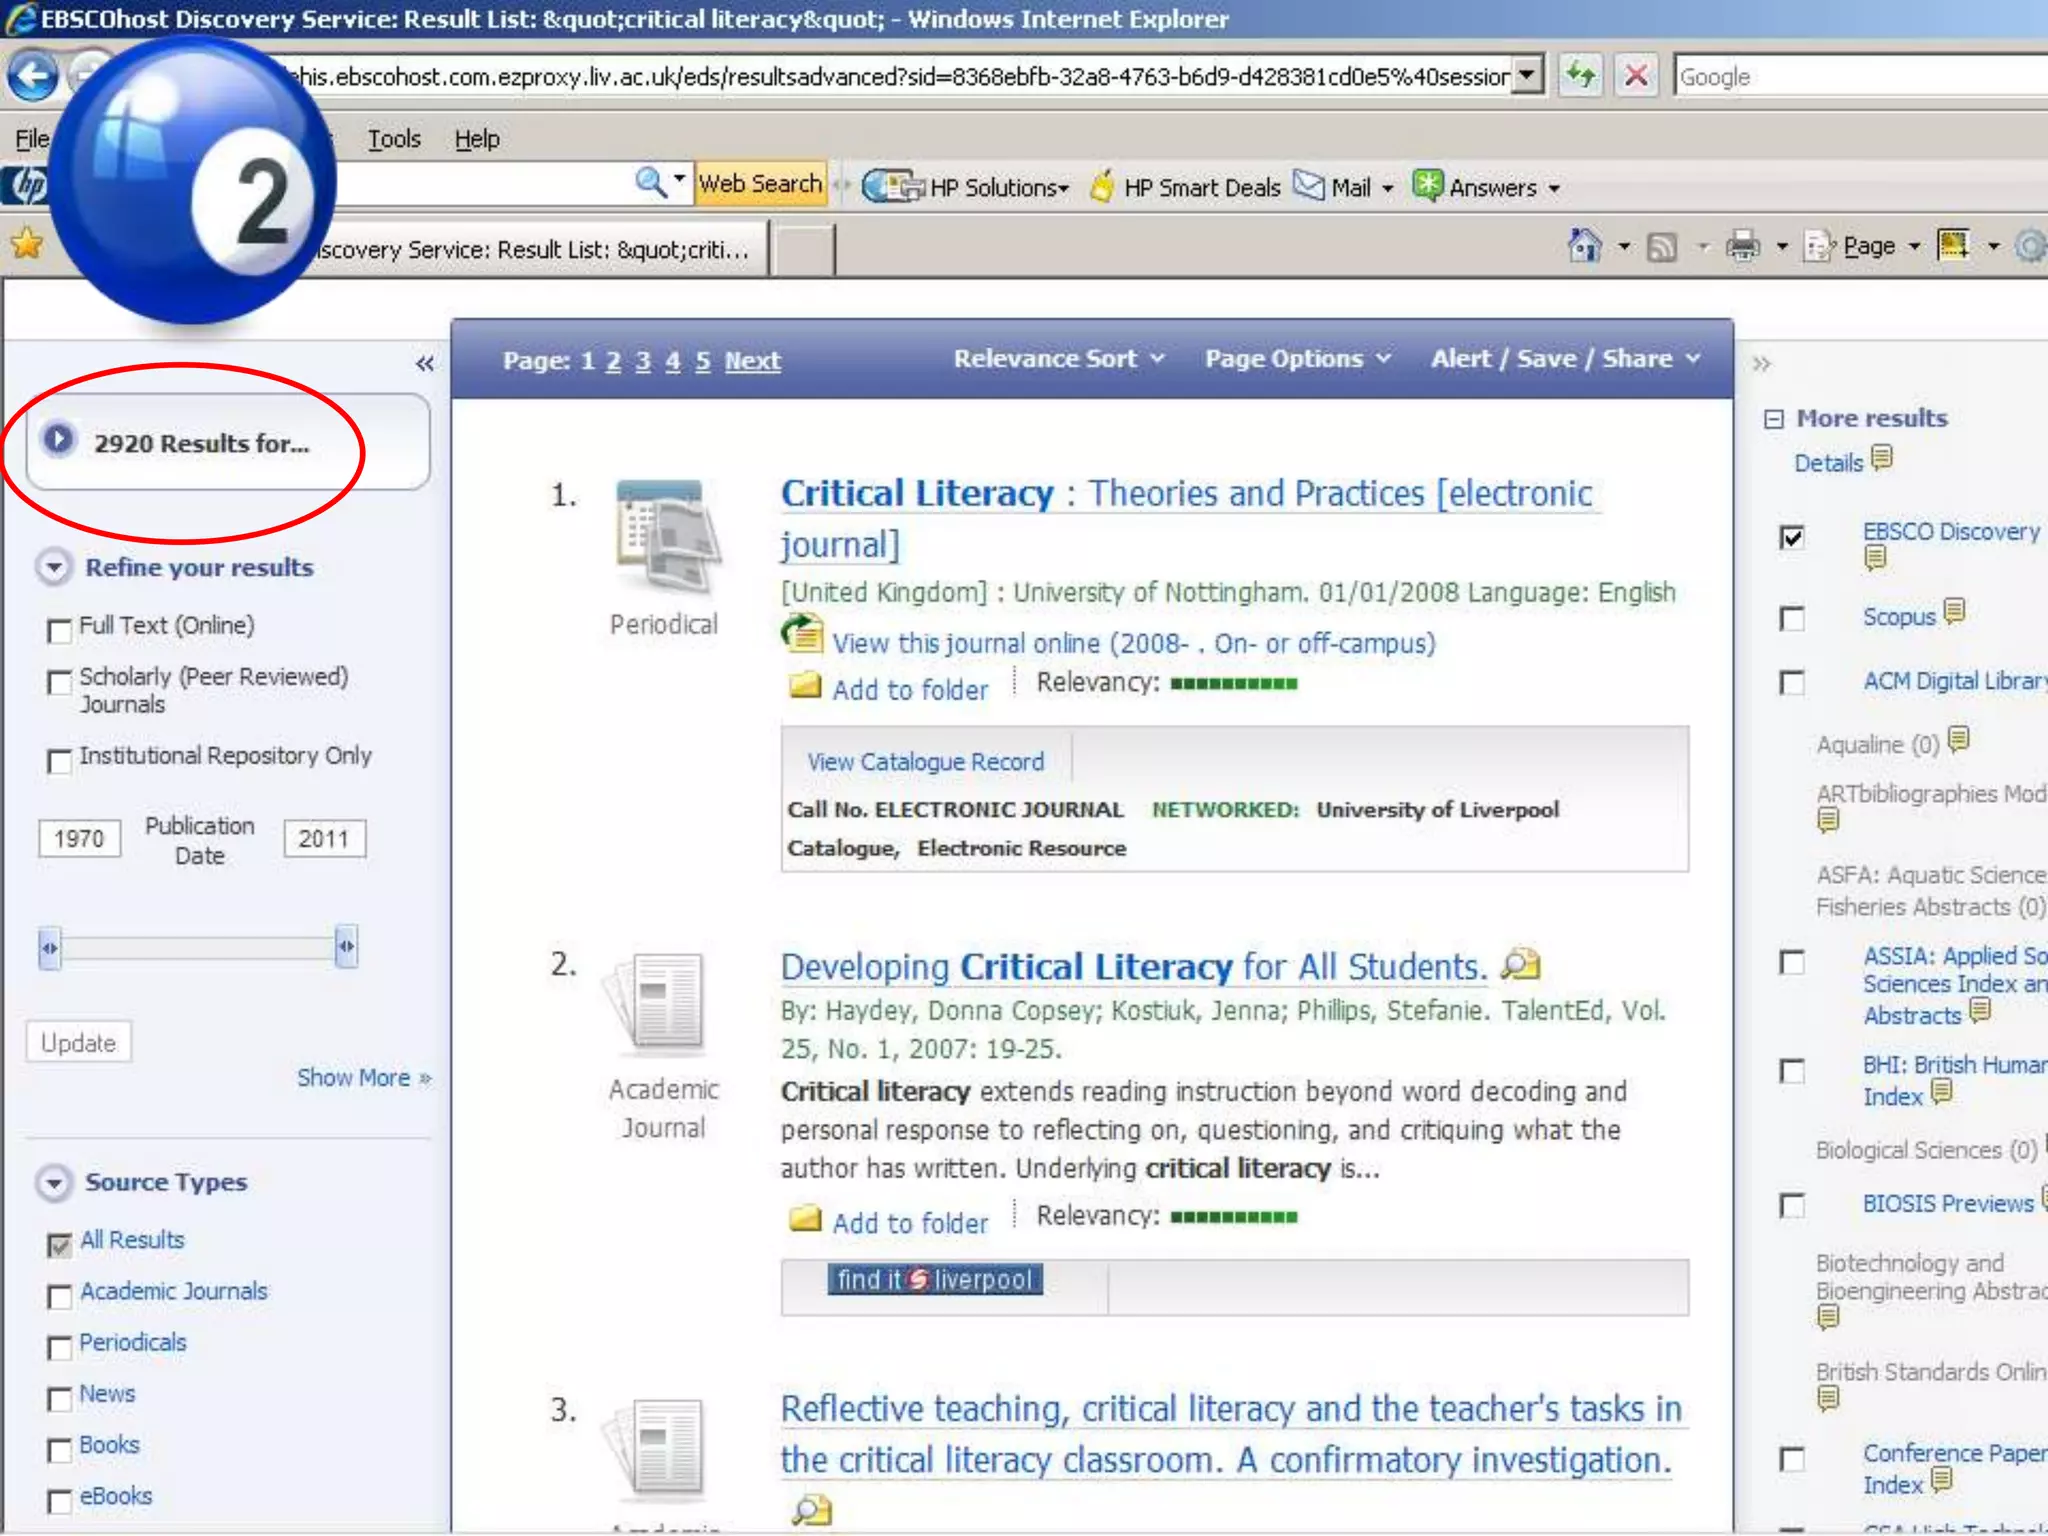2048x1536 pixels.
Task: Collapse left panel with the double chevron icon
Action: tap(424, 364)
